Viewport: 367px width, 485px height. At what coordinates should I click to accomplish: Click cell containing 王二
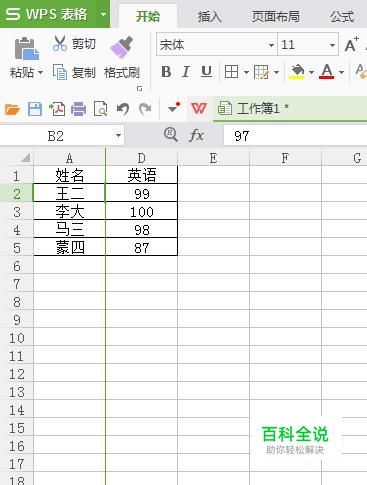coord(69,193)
